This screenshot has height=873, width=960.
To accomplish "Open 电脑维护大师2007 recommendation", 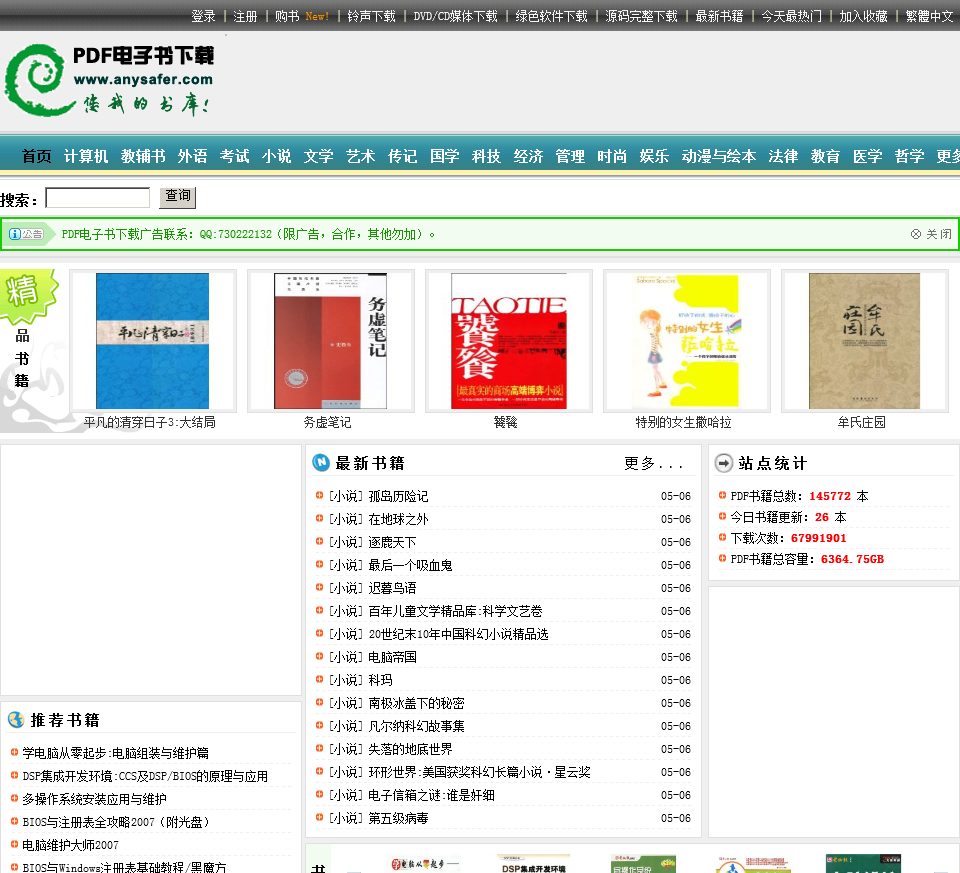I will (70, 845).
